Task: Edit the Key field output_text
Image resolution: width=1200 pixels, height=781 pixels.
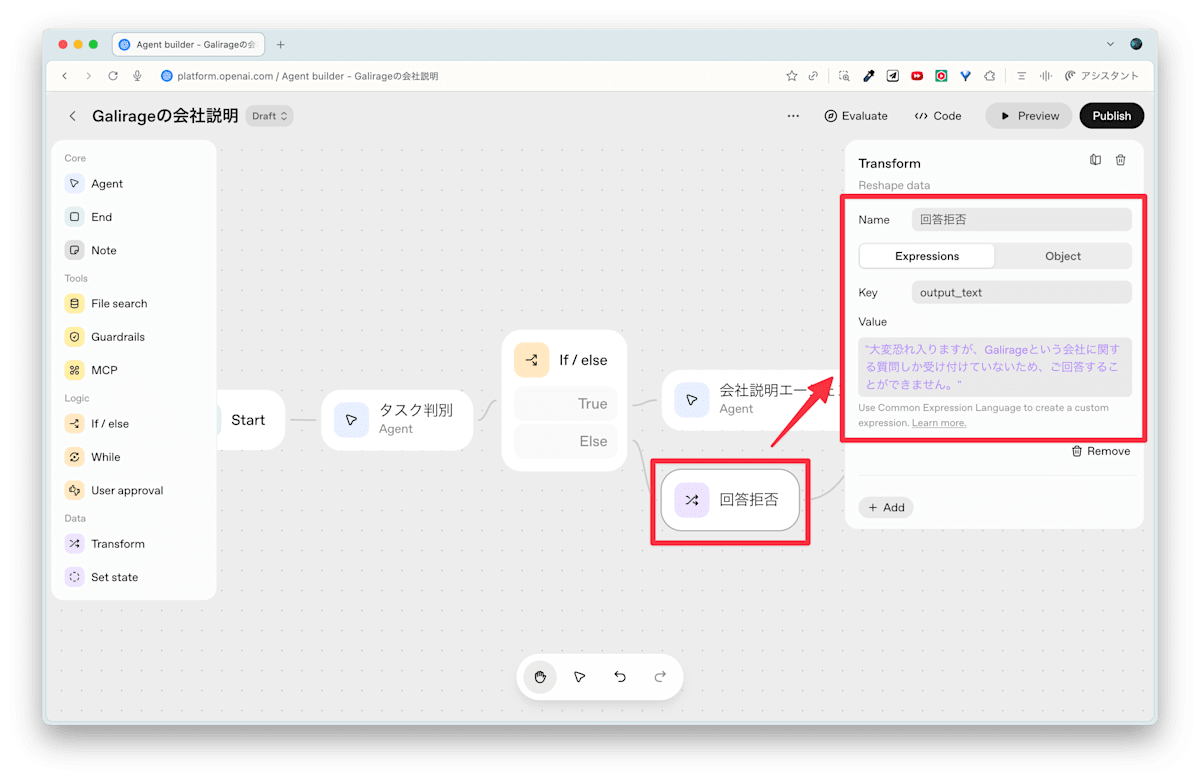Action: pos(1022,293)
